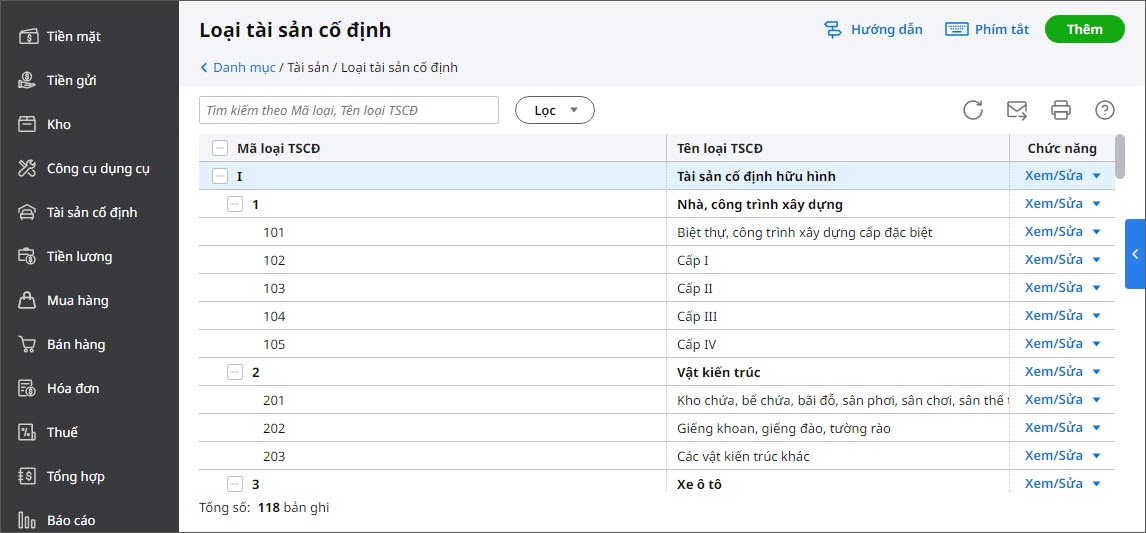Viewport: 1146px width, 533px height.
Task: Click the Mua hàng shopping bag icon
Action: (28, 300)
